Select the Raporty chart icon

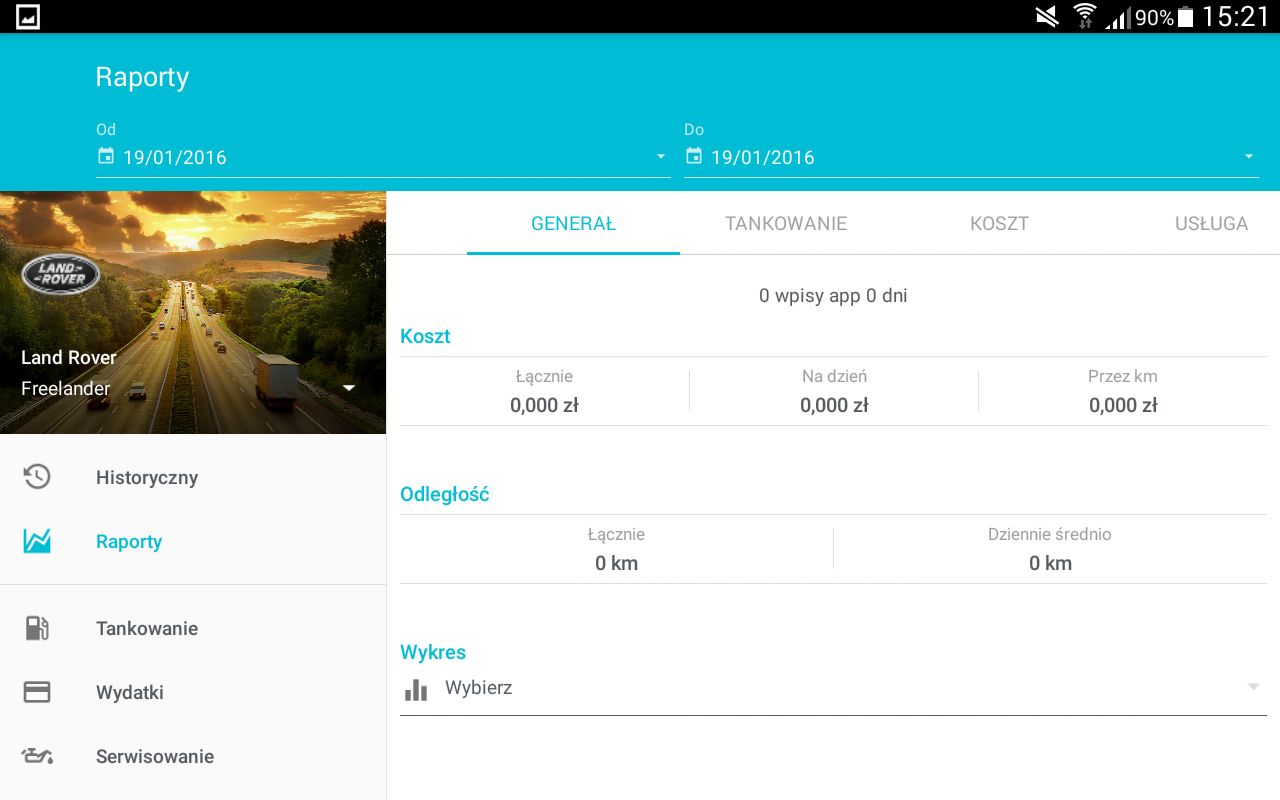pos(37,541)
